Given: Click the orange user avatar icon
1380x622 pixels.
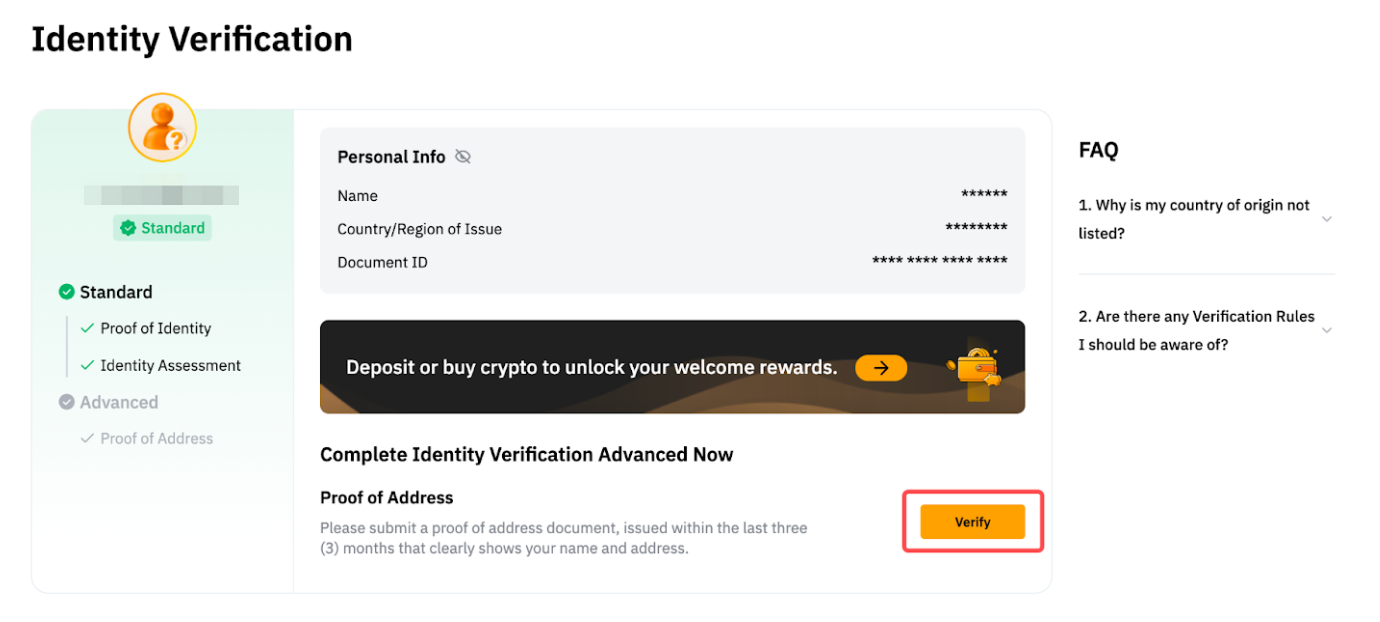Looking at the screenshot, I should point(162,128).
